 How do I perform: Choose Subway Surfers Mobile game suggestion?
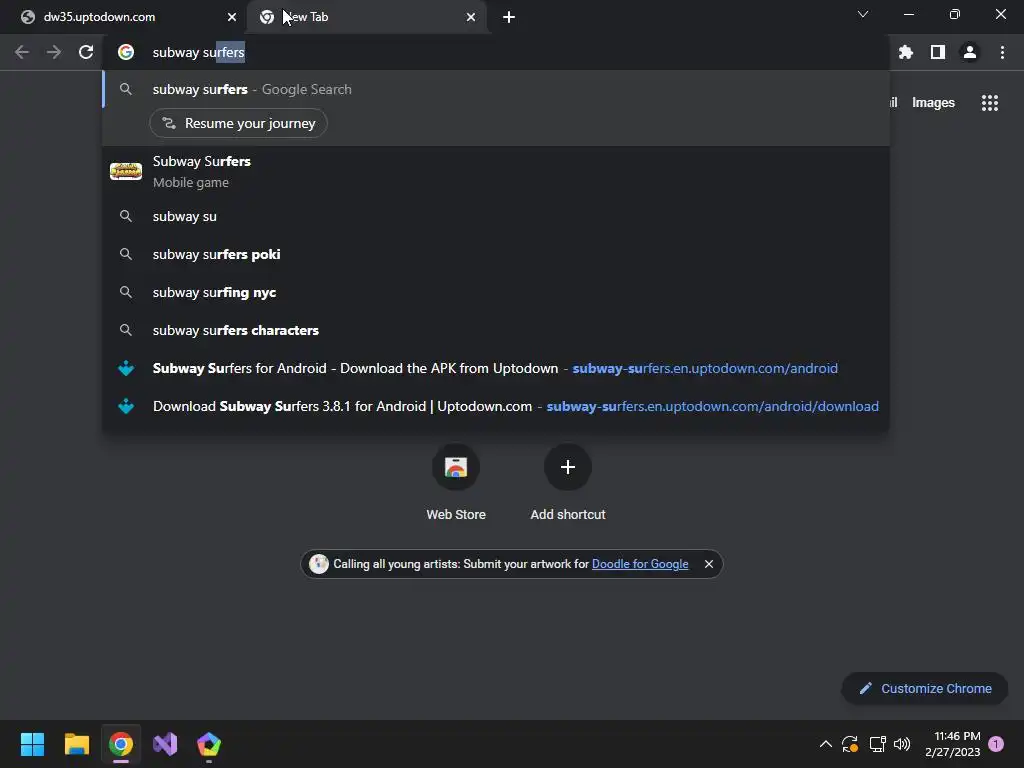[x=496, y=171]
